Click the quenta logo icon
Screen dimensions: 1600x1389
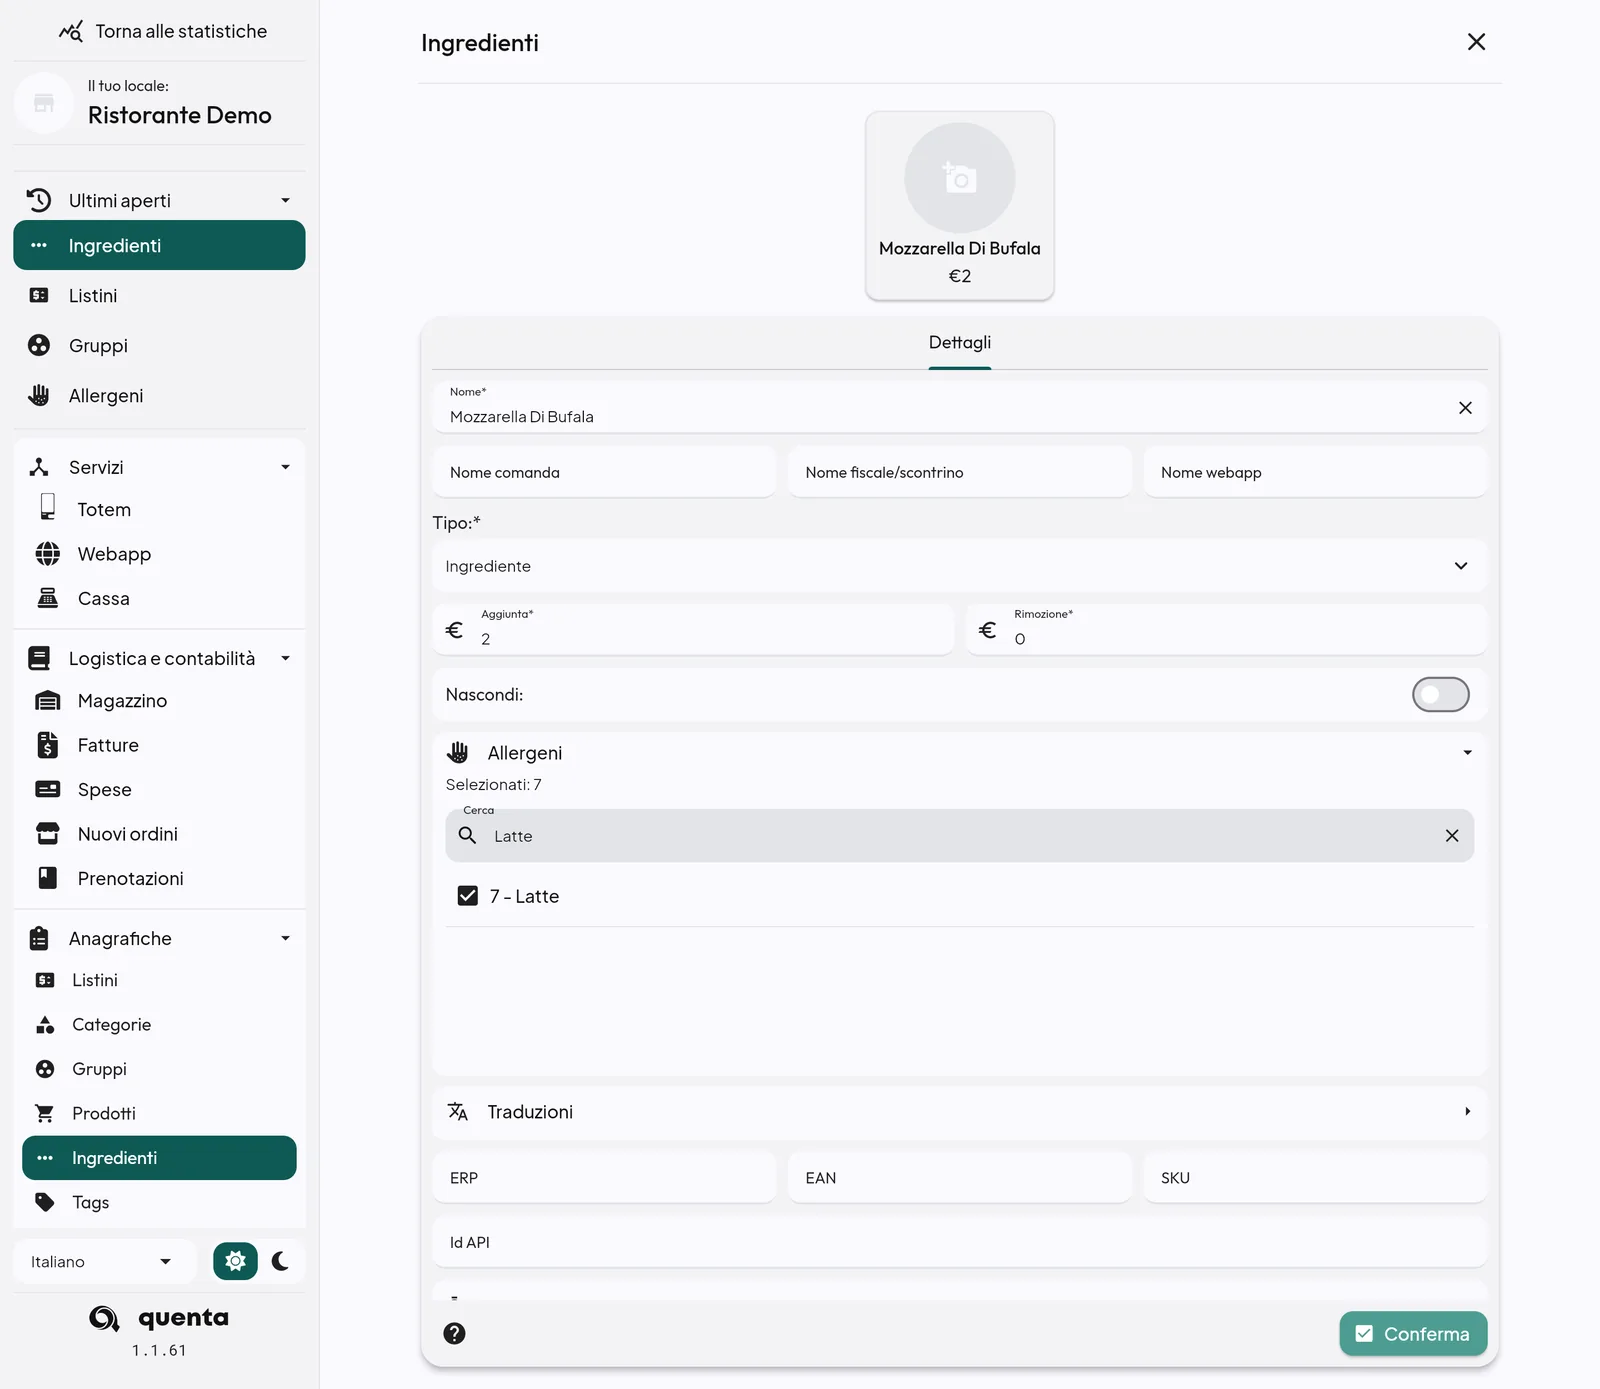(104, 1318)
